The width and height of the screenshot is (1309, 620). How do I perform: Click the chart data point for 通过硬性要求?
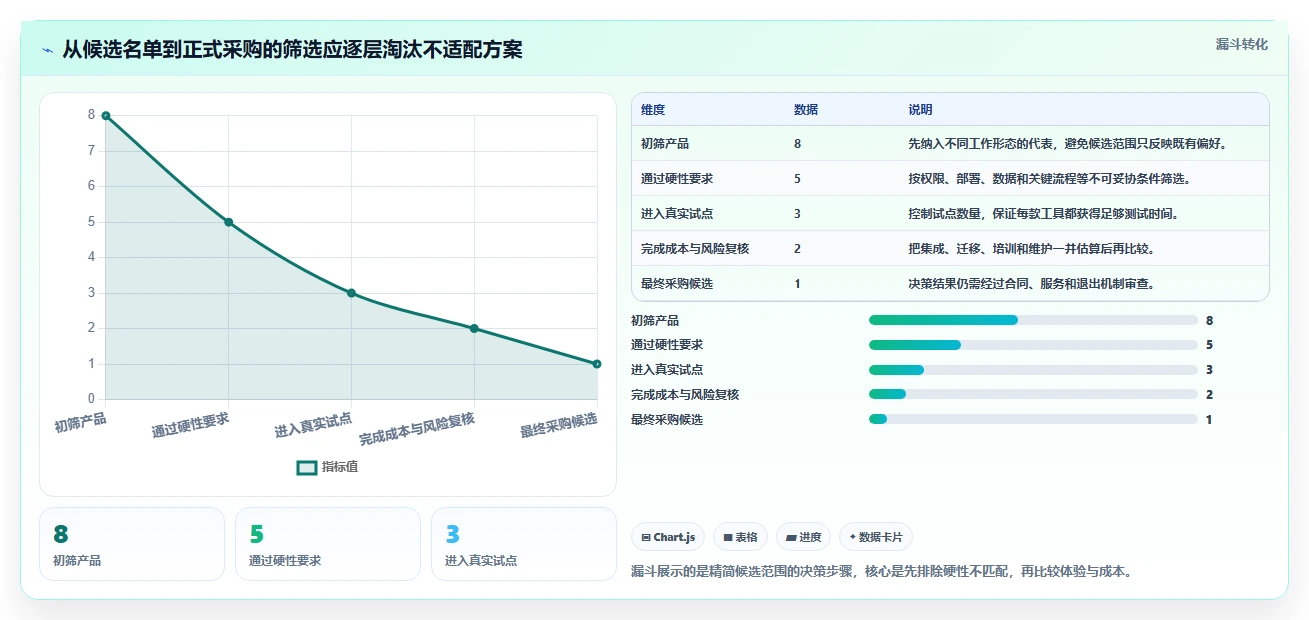pos(229,222)
